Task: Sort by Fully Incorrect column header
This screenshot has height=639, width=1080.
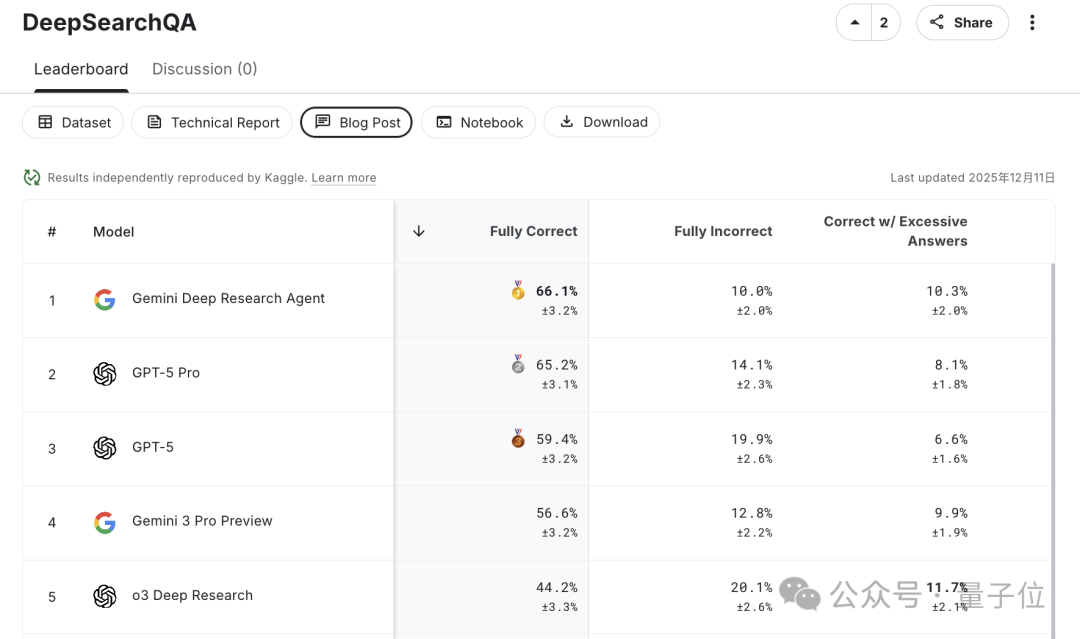Action: [x=722, y=231]
